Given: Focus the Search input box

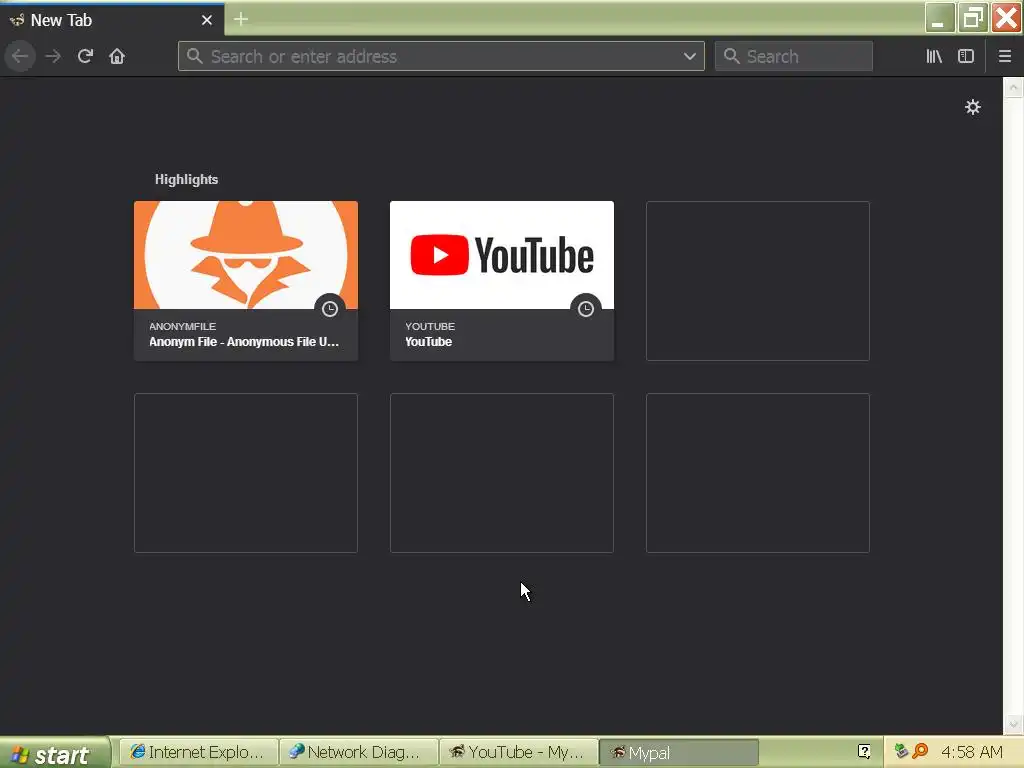Looking at the screenshot, I should click(x=793, y=56).
